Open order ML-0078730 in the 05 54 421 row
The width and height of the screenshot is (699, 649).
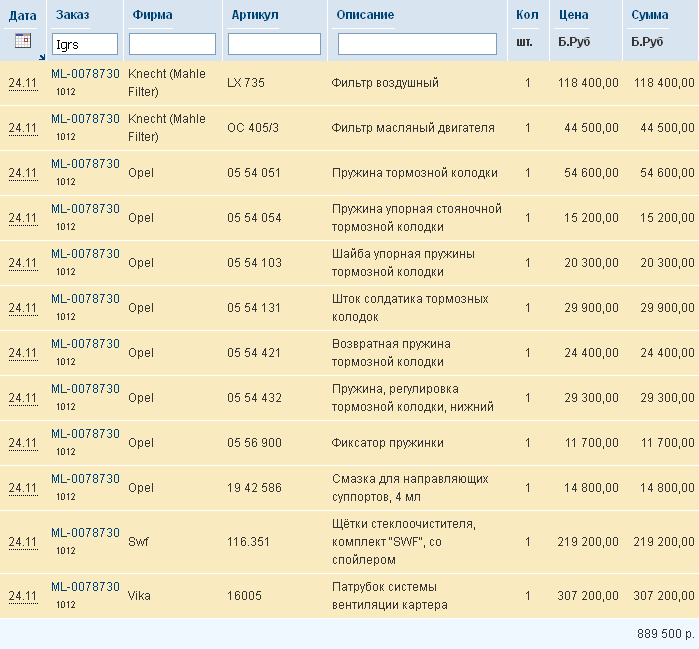coord(85,344)
